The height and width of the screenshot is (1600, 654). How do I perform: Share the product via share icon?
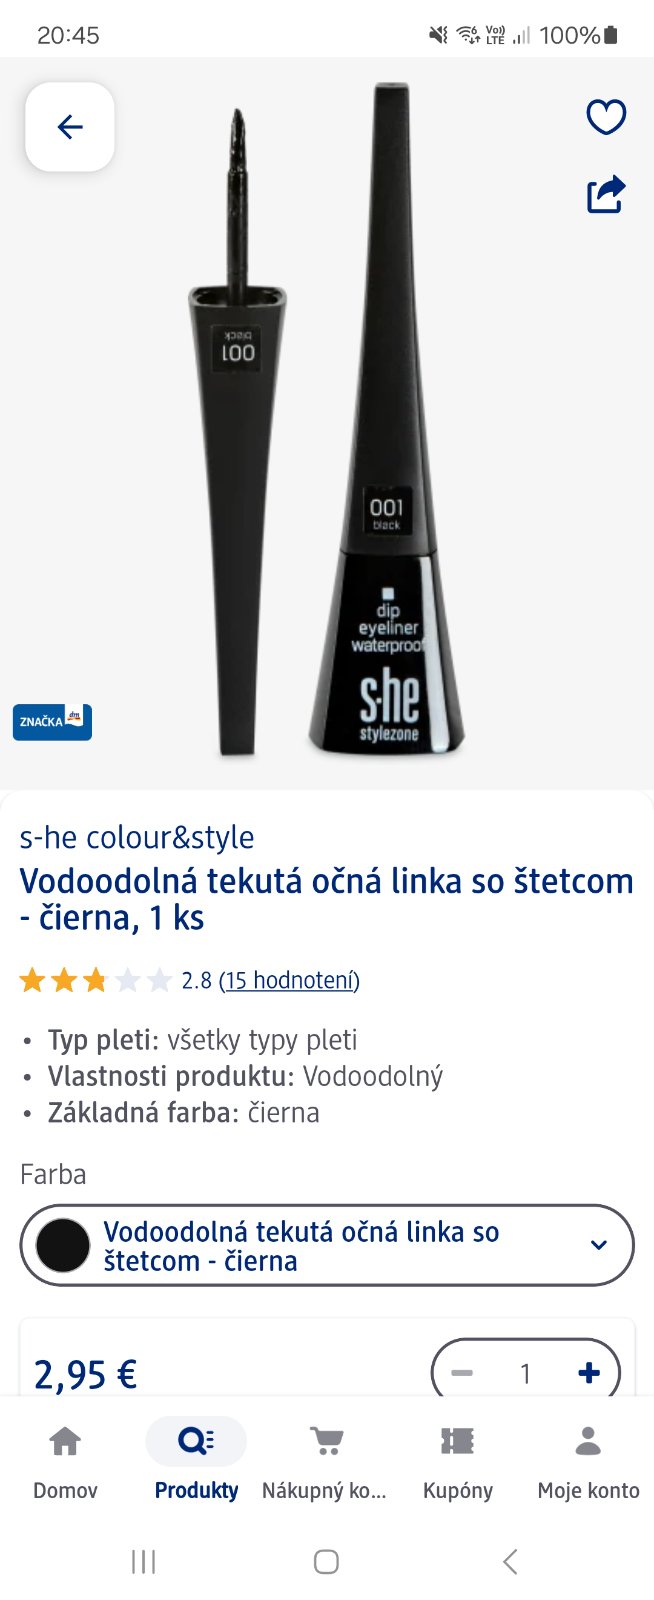tap(606, 194)
